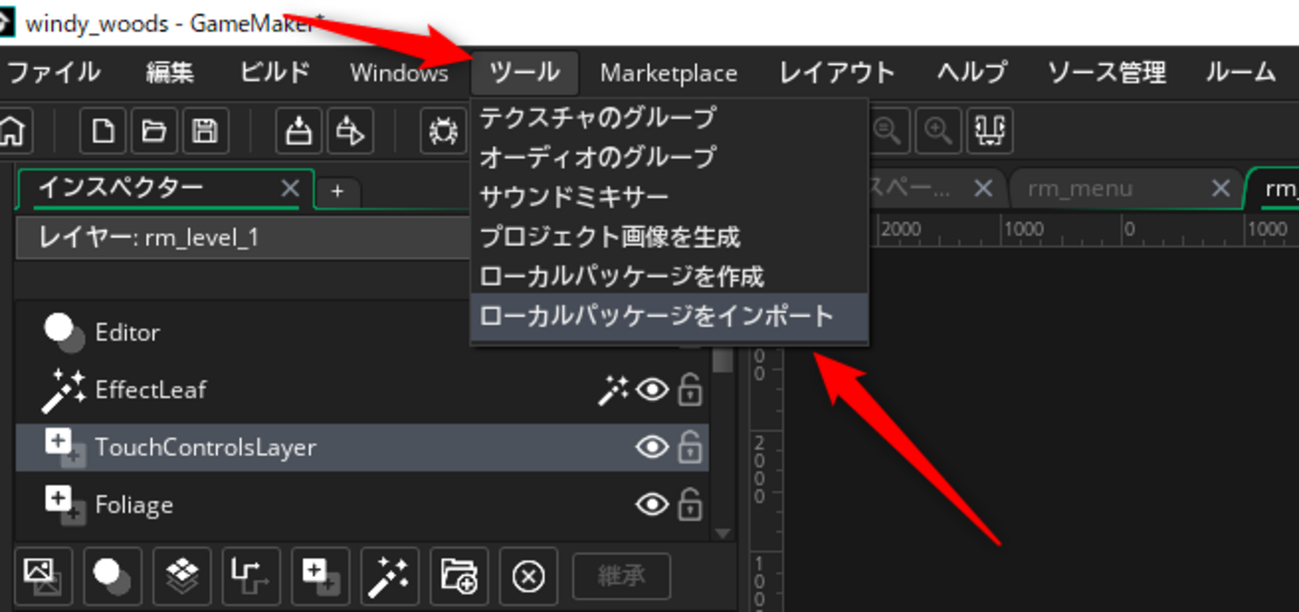This screenshot has width=1299, height=612.
Task: Zoom out using the magnifier minus icon
Action: click(x=887, y=131)
